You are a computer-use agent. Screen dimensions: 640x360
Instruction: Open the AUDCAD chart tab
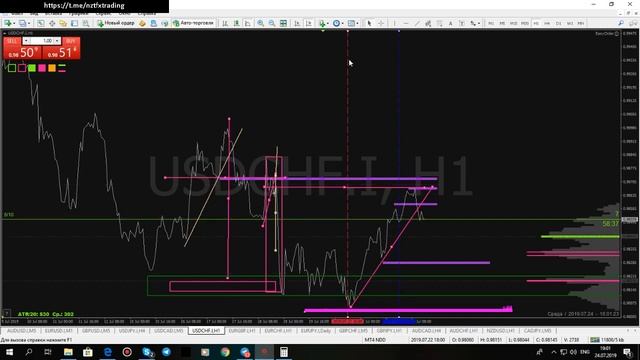426,331
